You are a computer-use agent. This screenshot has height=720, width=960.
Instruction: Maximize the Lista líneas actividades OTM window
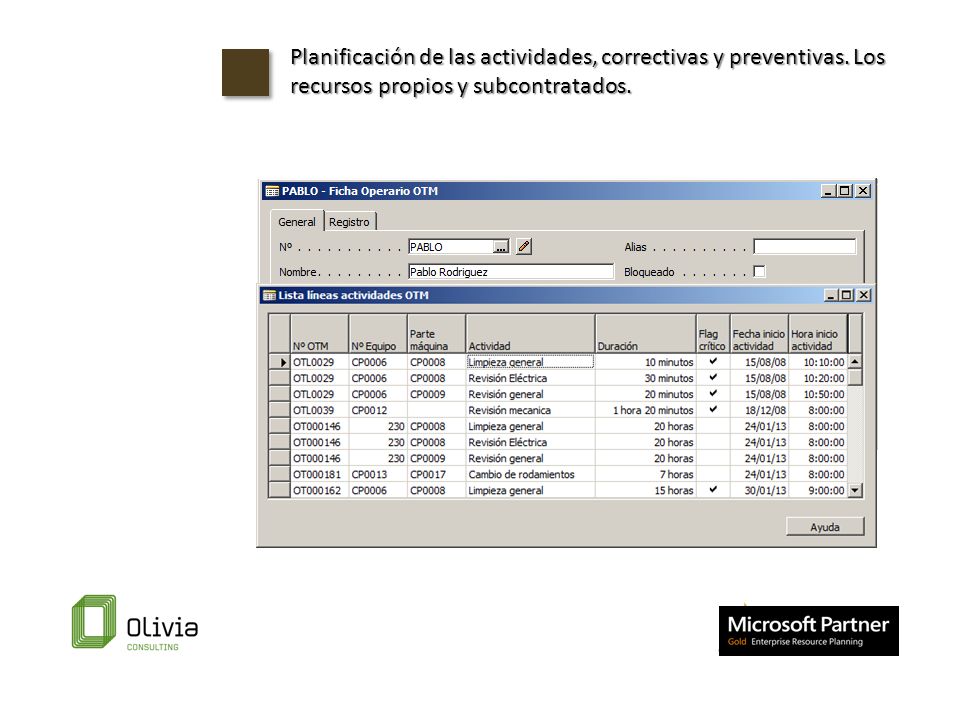point(847,295)
